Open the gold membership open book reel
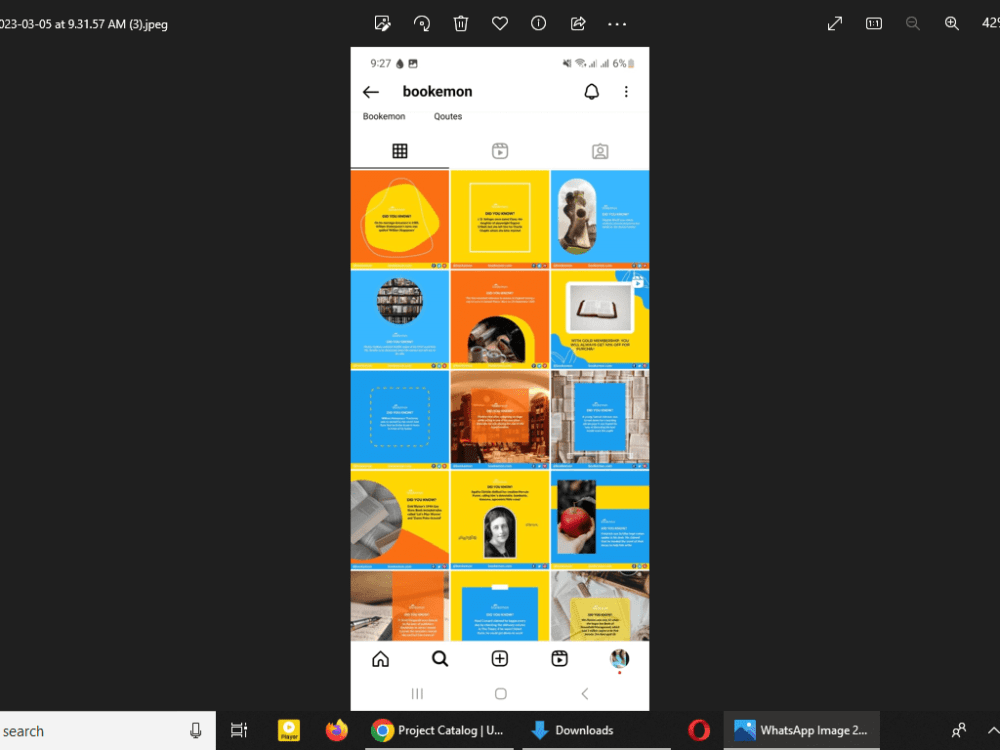This screenshot has height=750, width=1000. 600,320
